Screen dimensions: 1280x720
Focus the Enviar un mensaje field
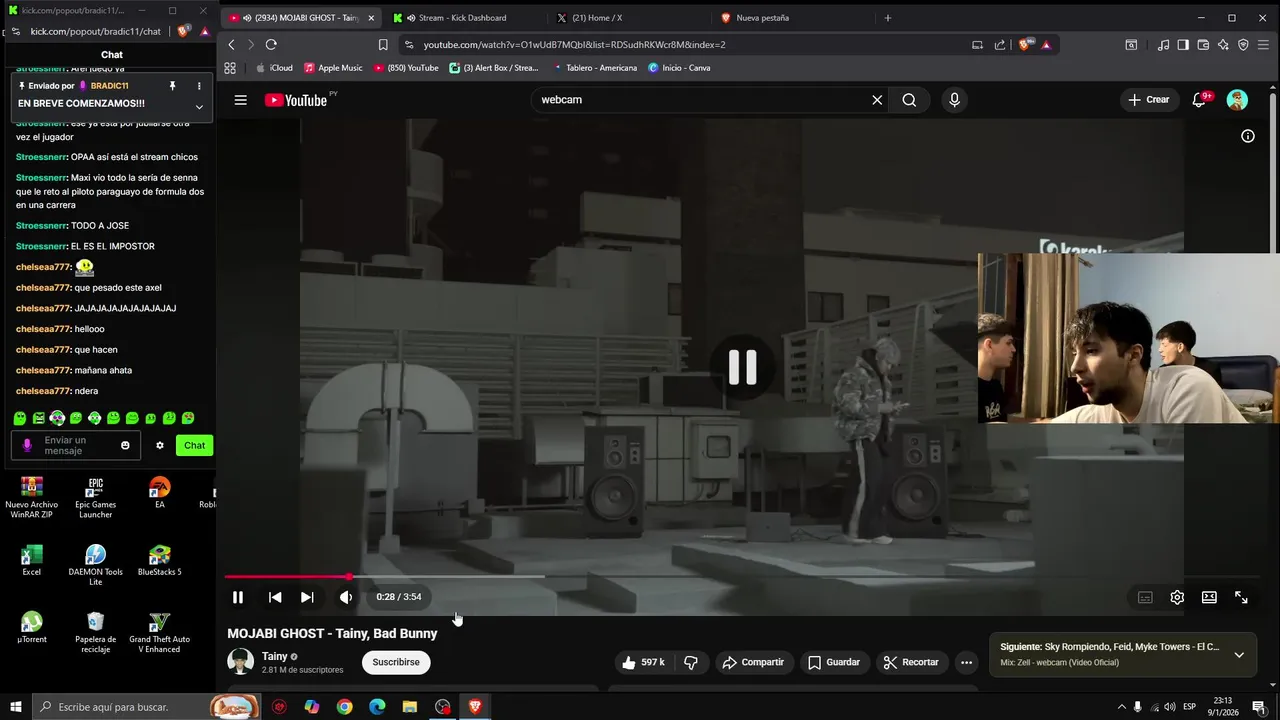click(x=74, y=445)
